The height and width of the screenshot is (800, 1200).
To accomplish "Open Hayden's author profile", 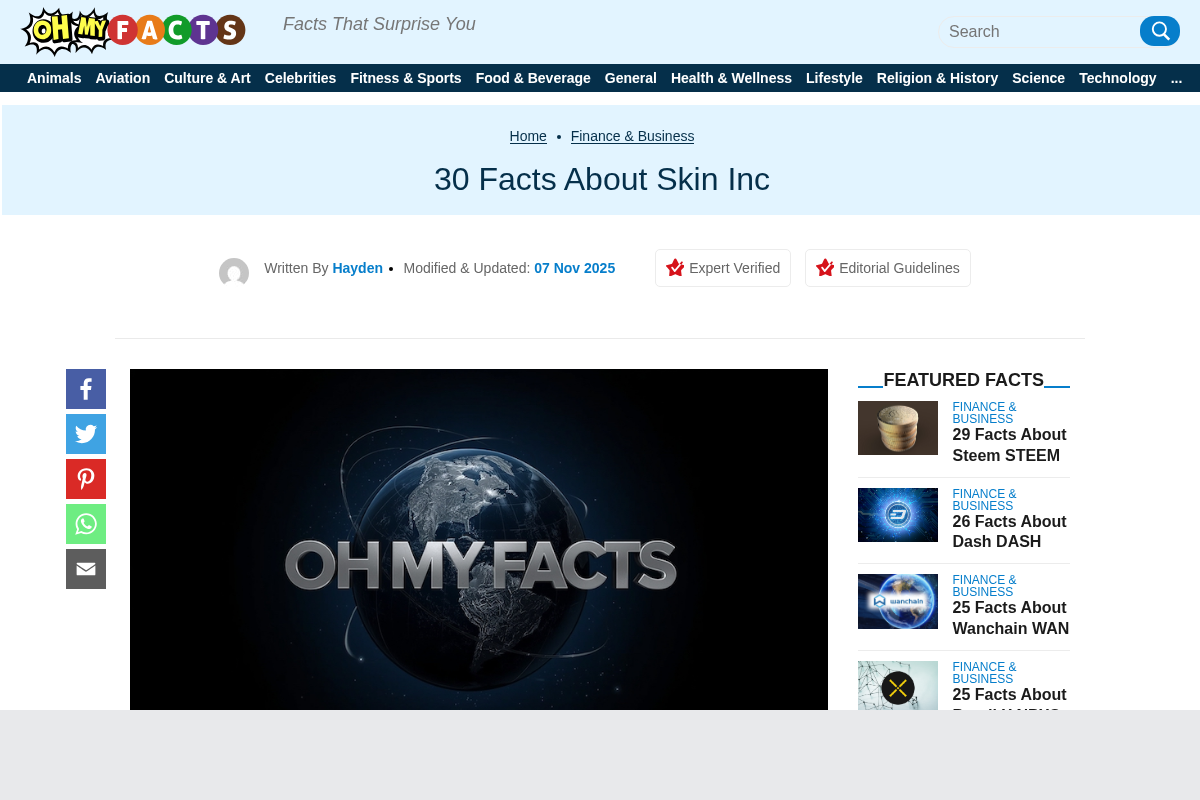I will [357, 268].
